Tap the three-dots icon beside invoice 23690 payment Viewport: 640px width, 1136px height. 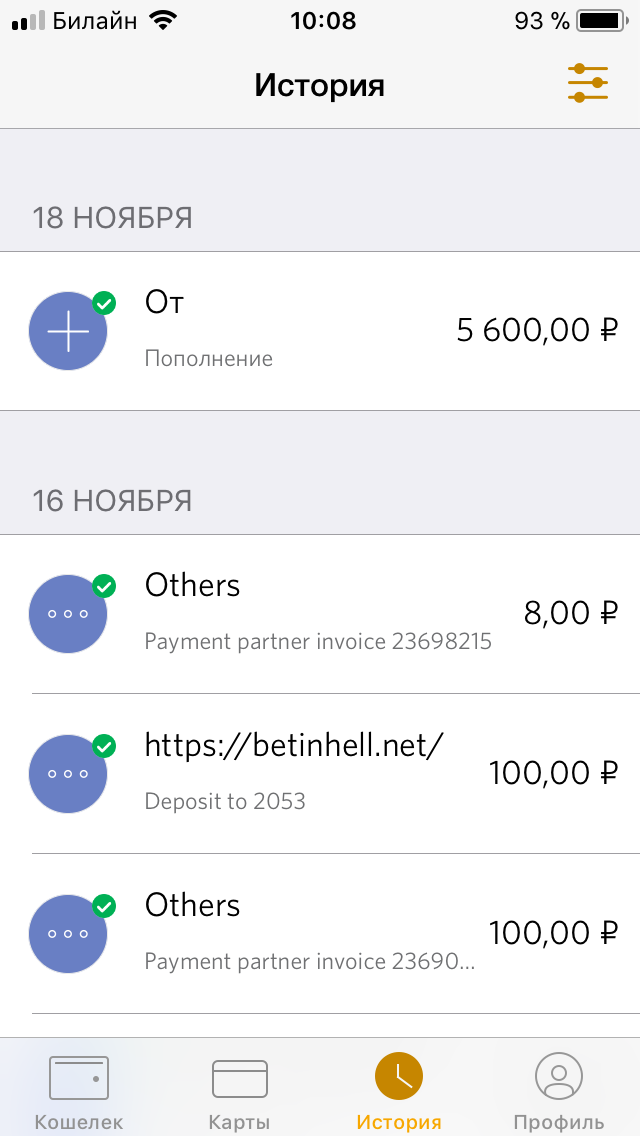point(68,934)
